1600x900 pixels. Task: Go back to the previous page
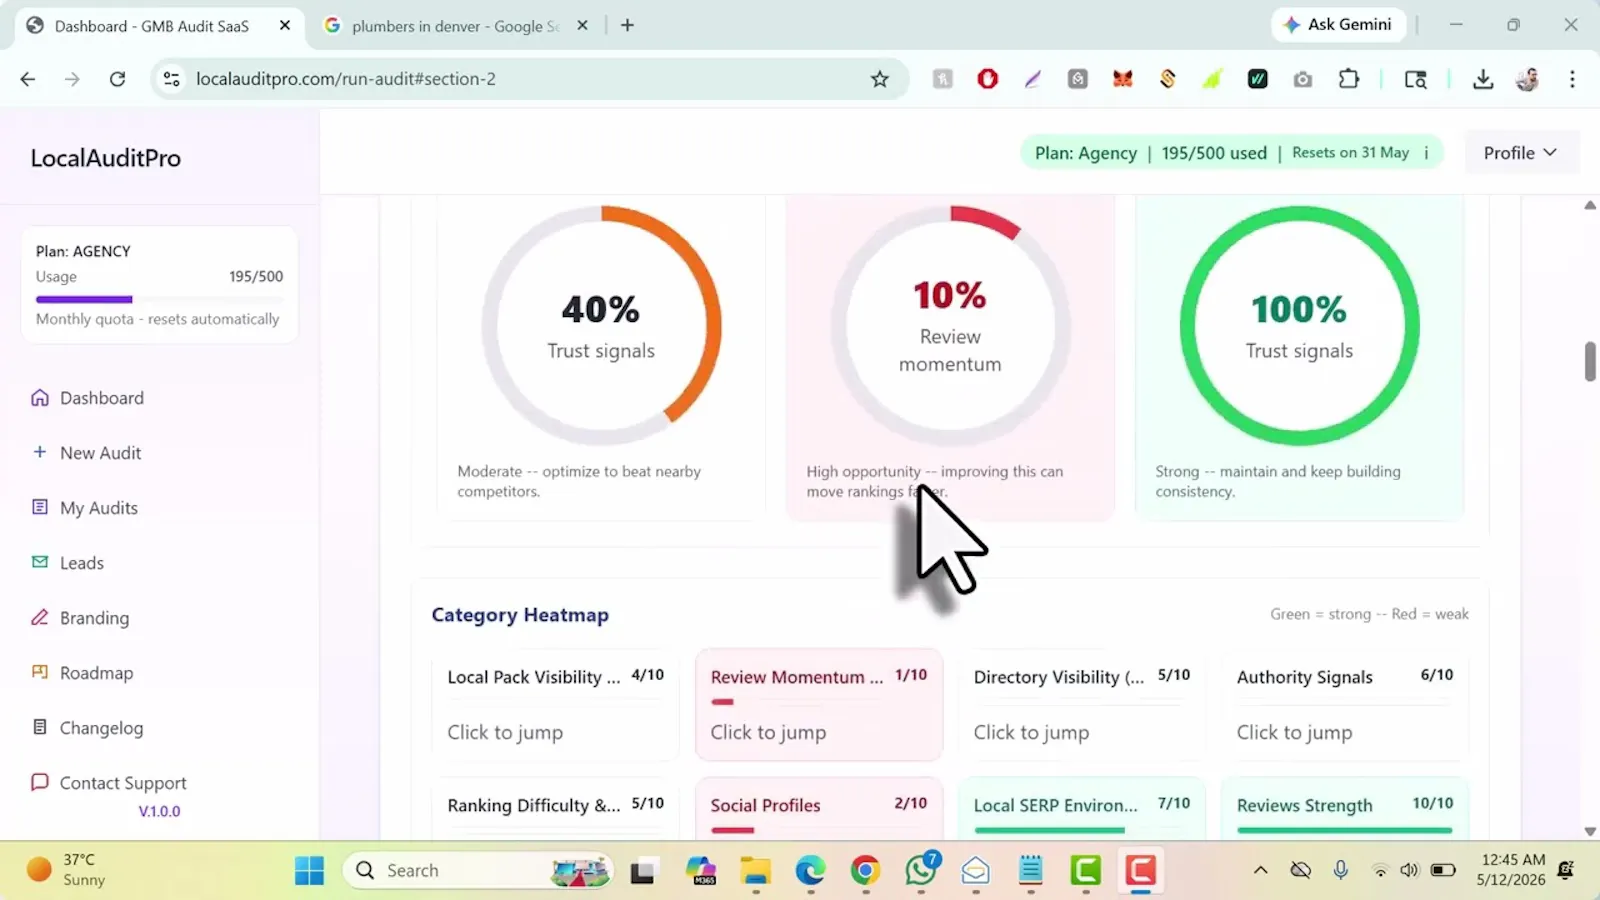coord(28,79)
